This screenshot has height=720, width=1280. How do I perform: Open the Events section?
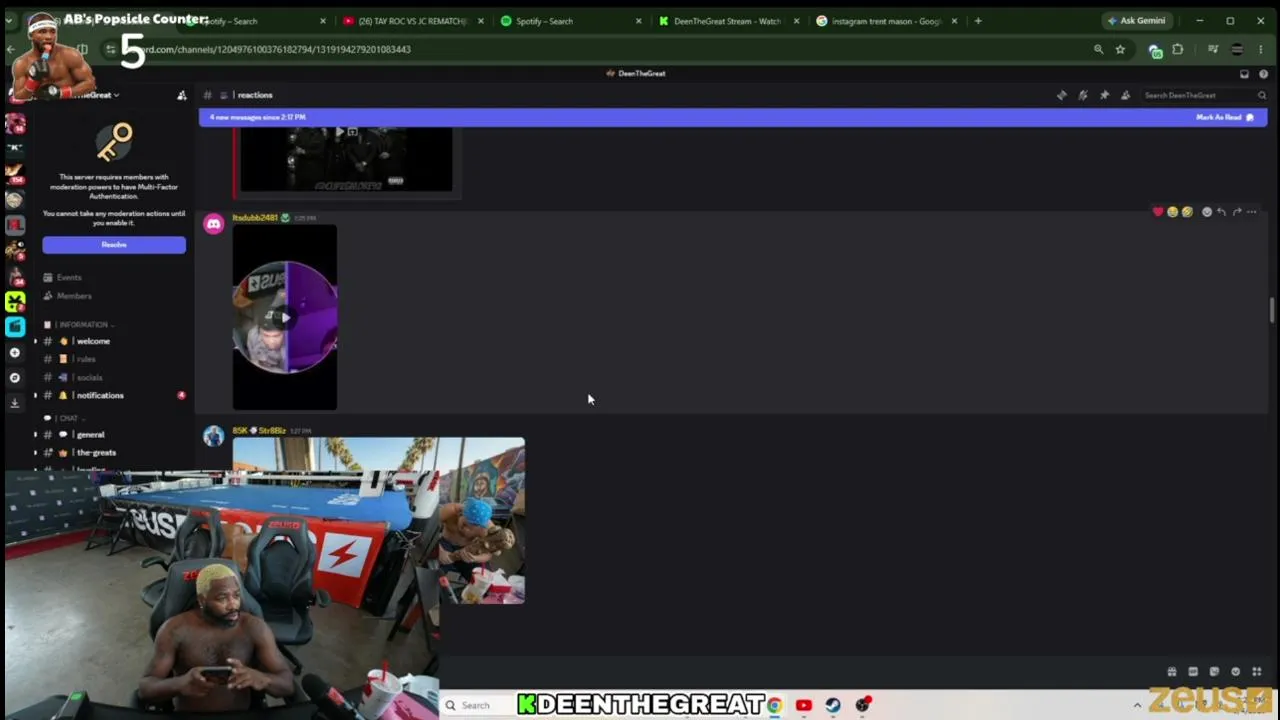point(69,277)
